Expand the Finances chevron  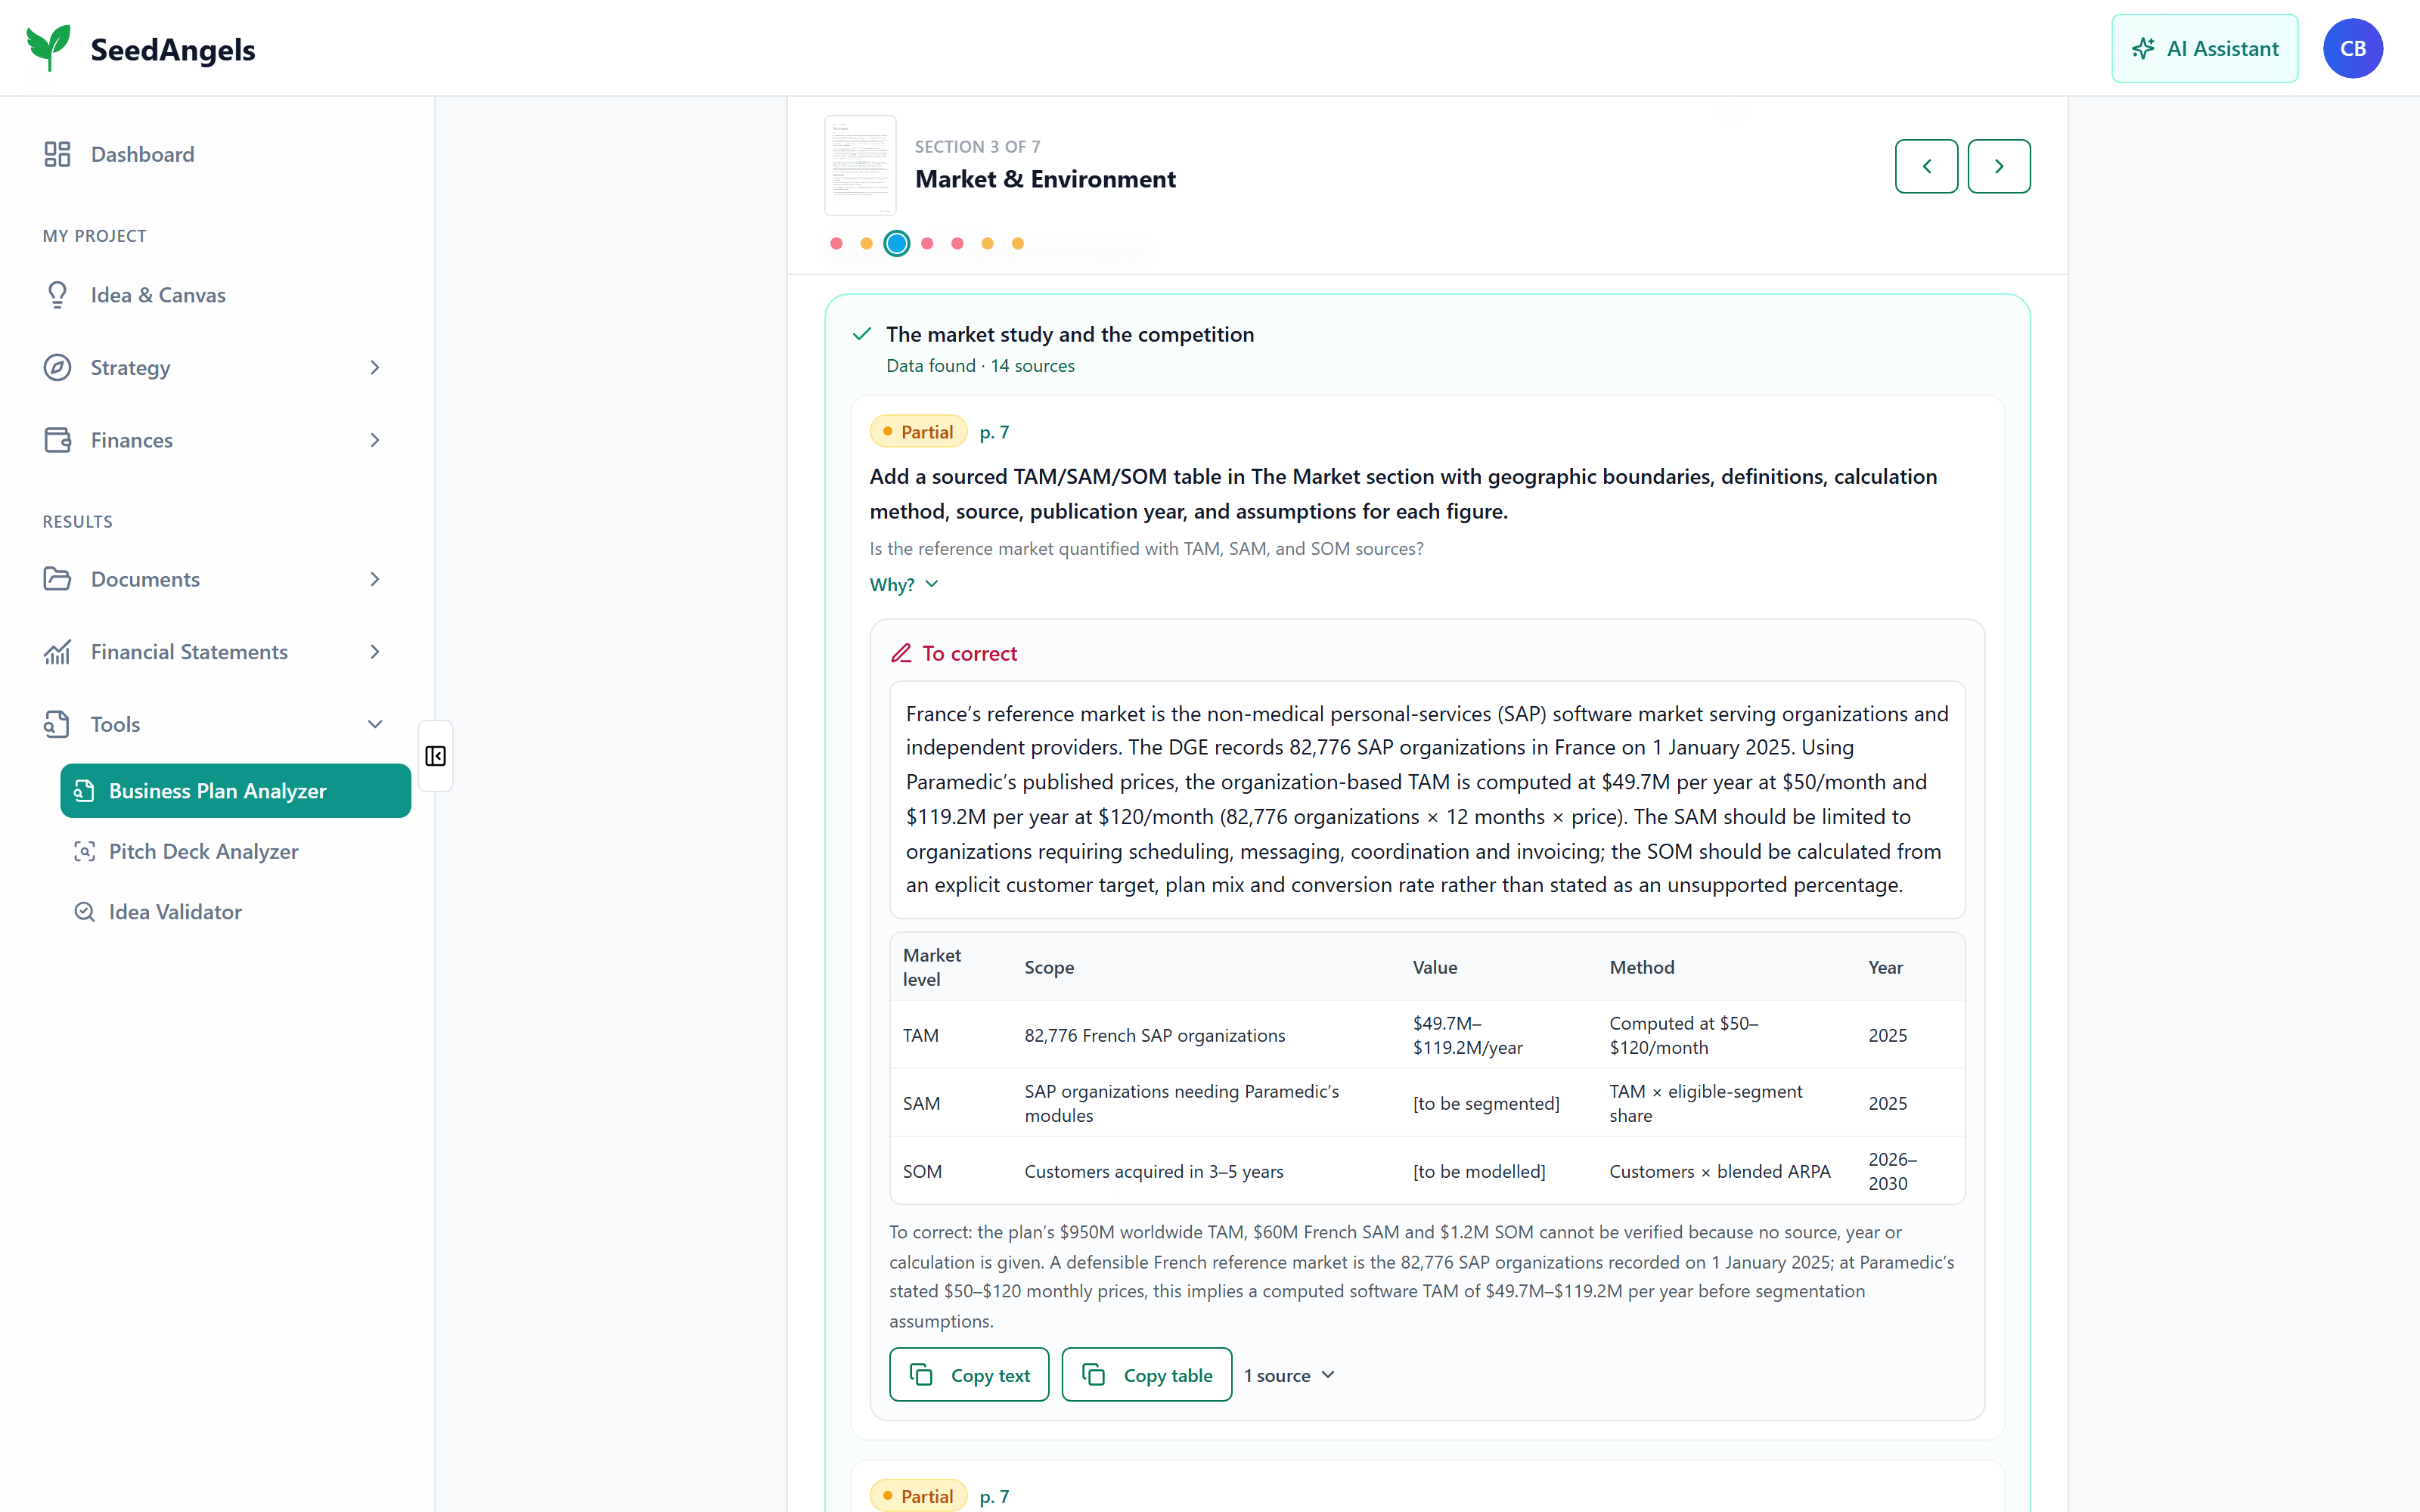click(375, 440)
